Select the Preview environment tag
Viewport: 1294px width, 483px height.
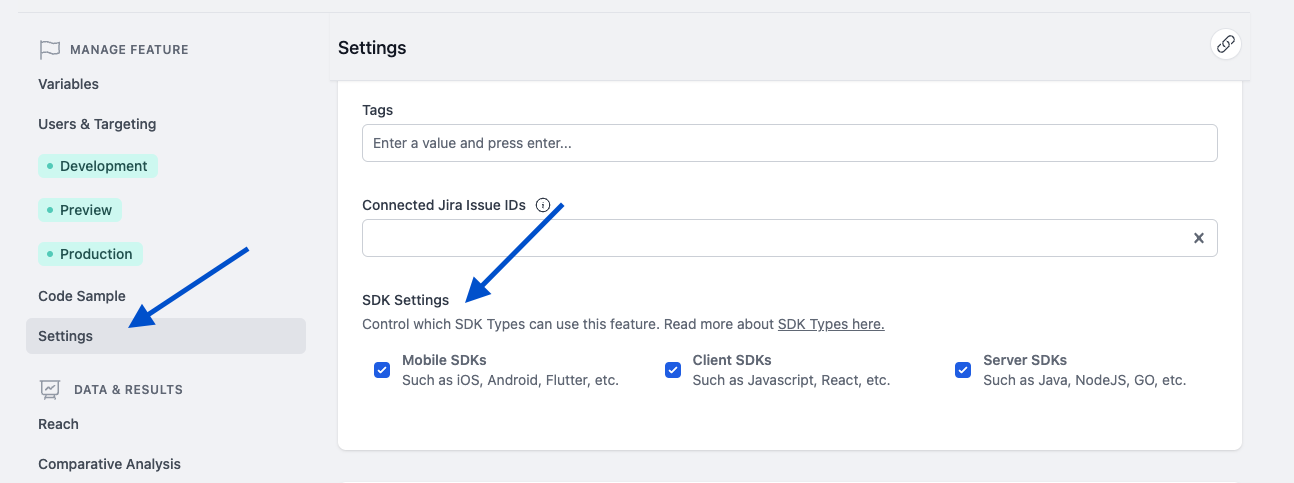coord(80,210)
